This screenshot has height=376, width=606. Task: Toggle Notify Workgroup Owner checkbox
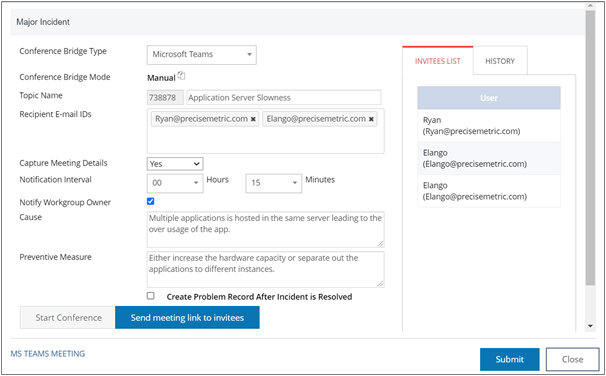pyautogui.click(x=151, y=201)
